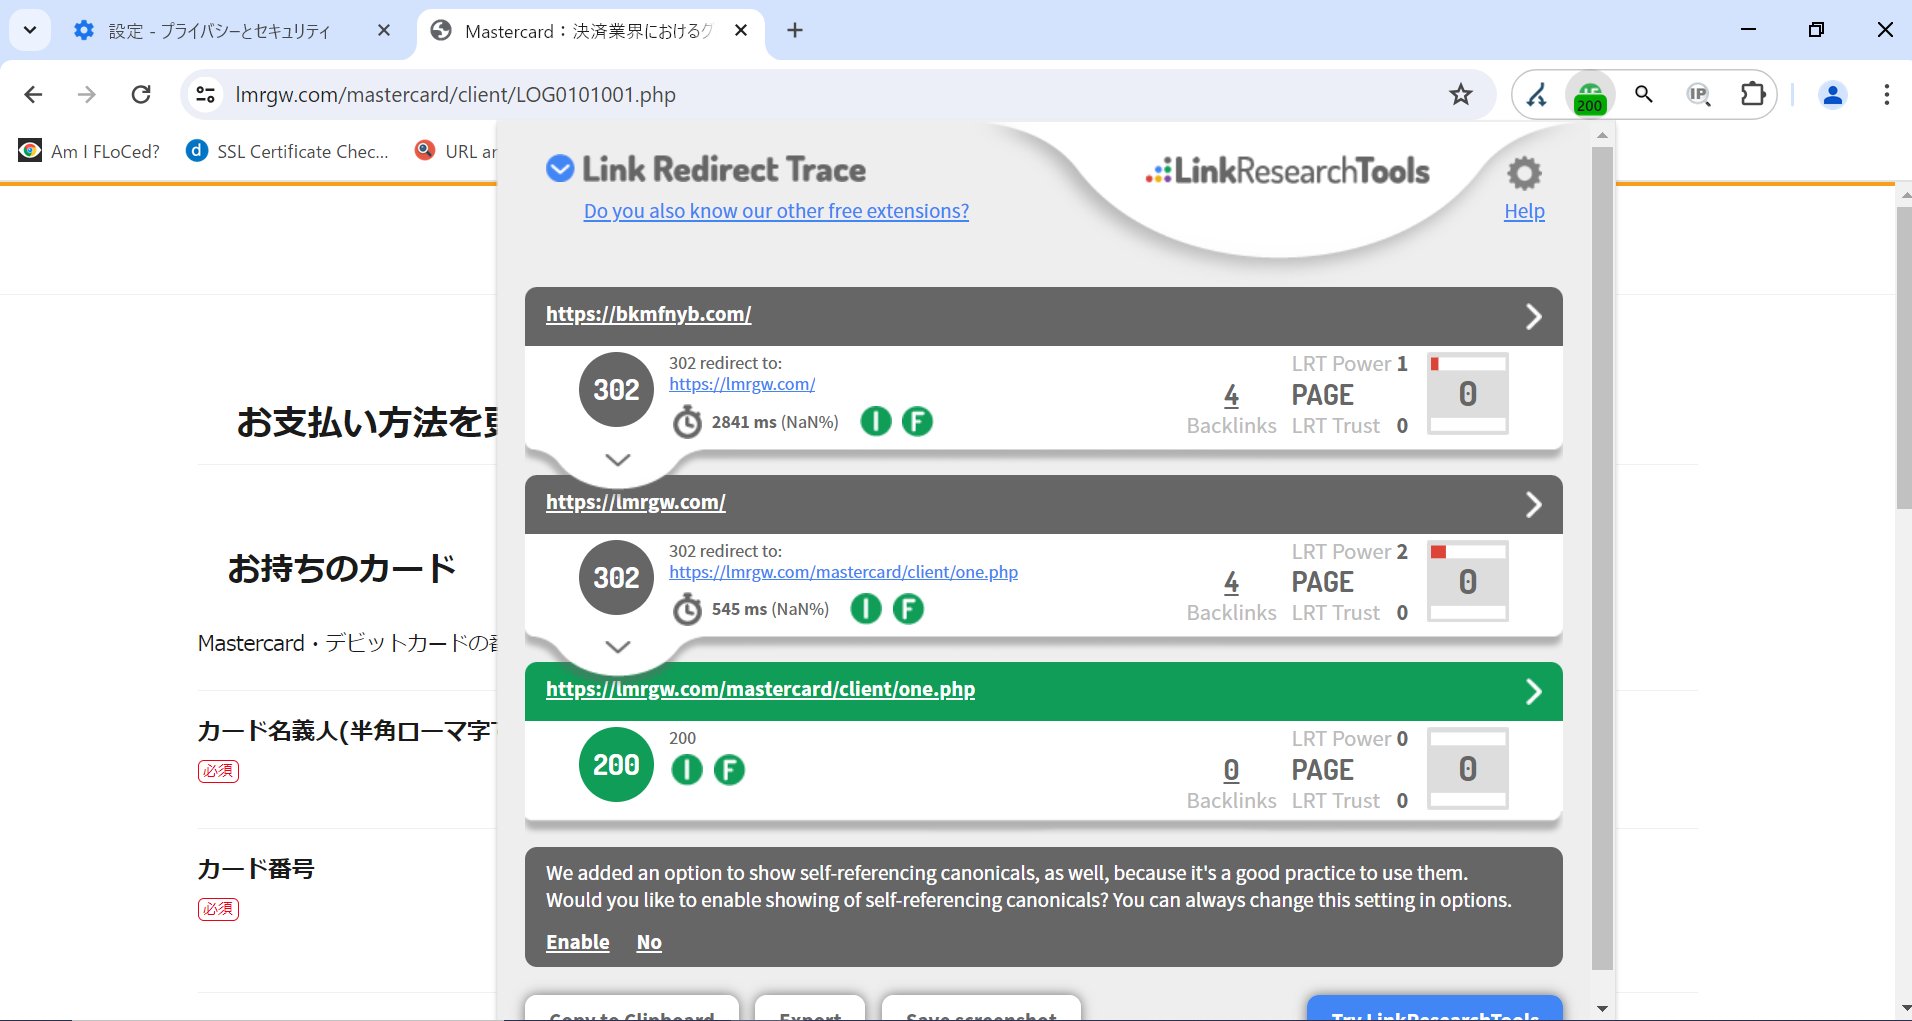Go forward to the next page
Screen dimensions: 1912x1021
pyautogui.click(x=87, y=95)
